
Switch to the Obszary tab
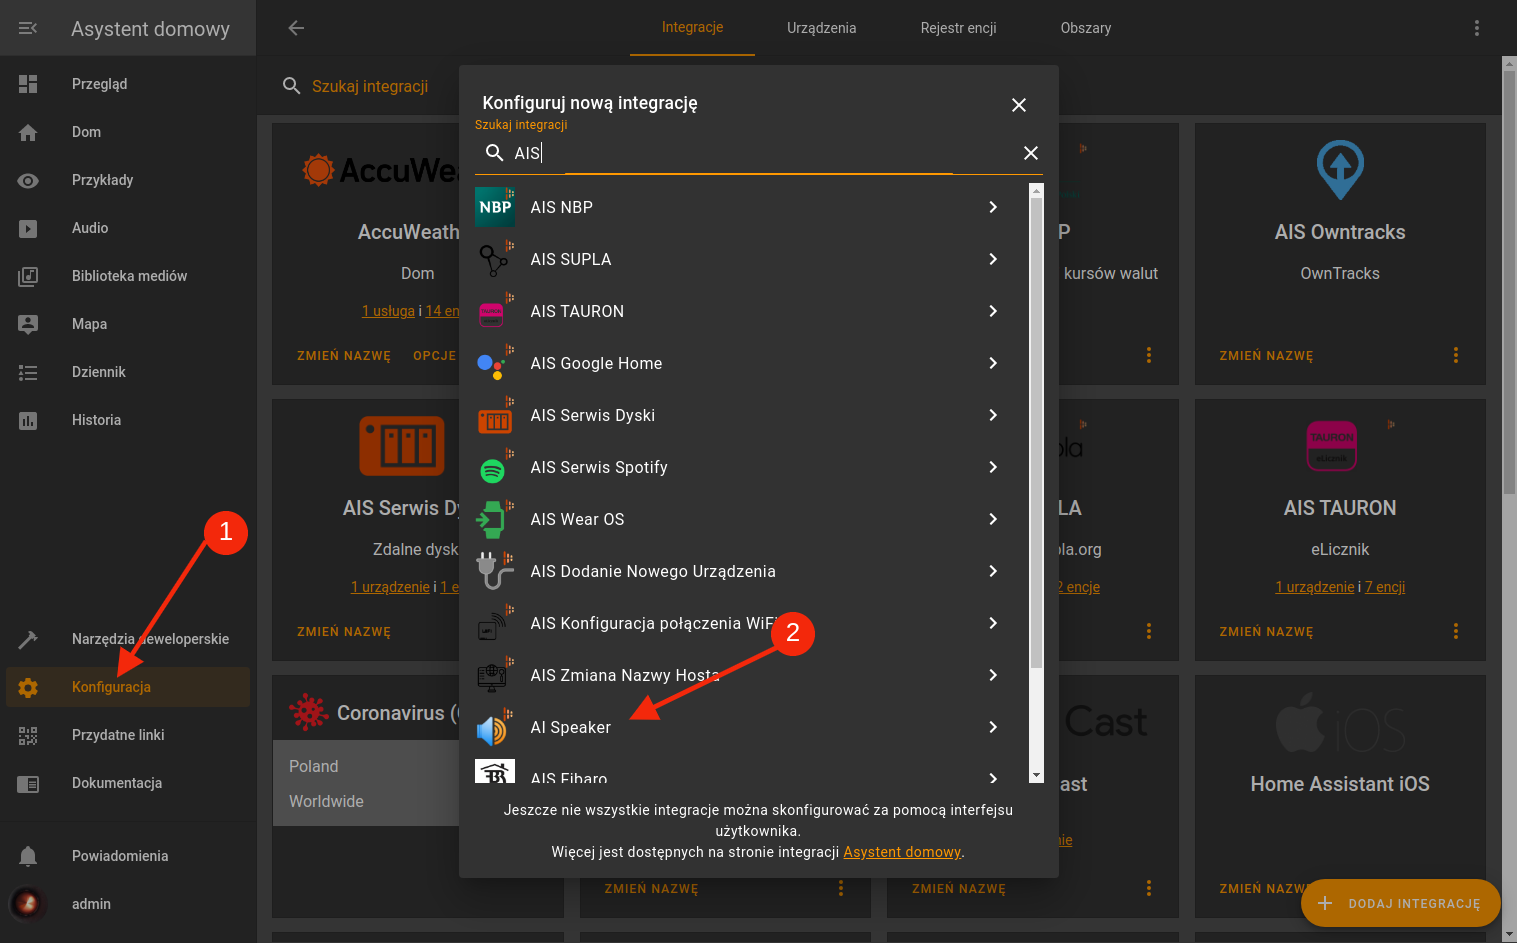pos(1086,28)
